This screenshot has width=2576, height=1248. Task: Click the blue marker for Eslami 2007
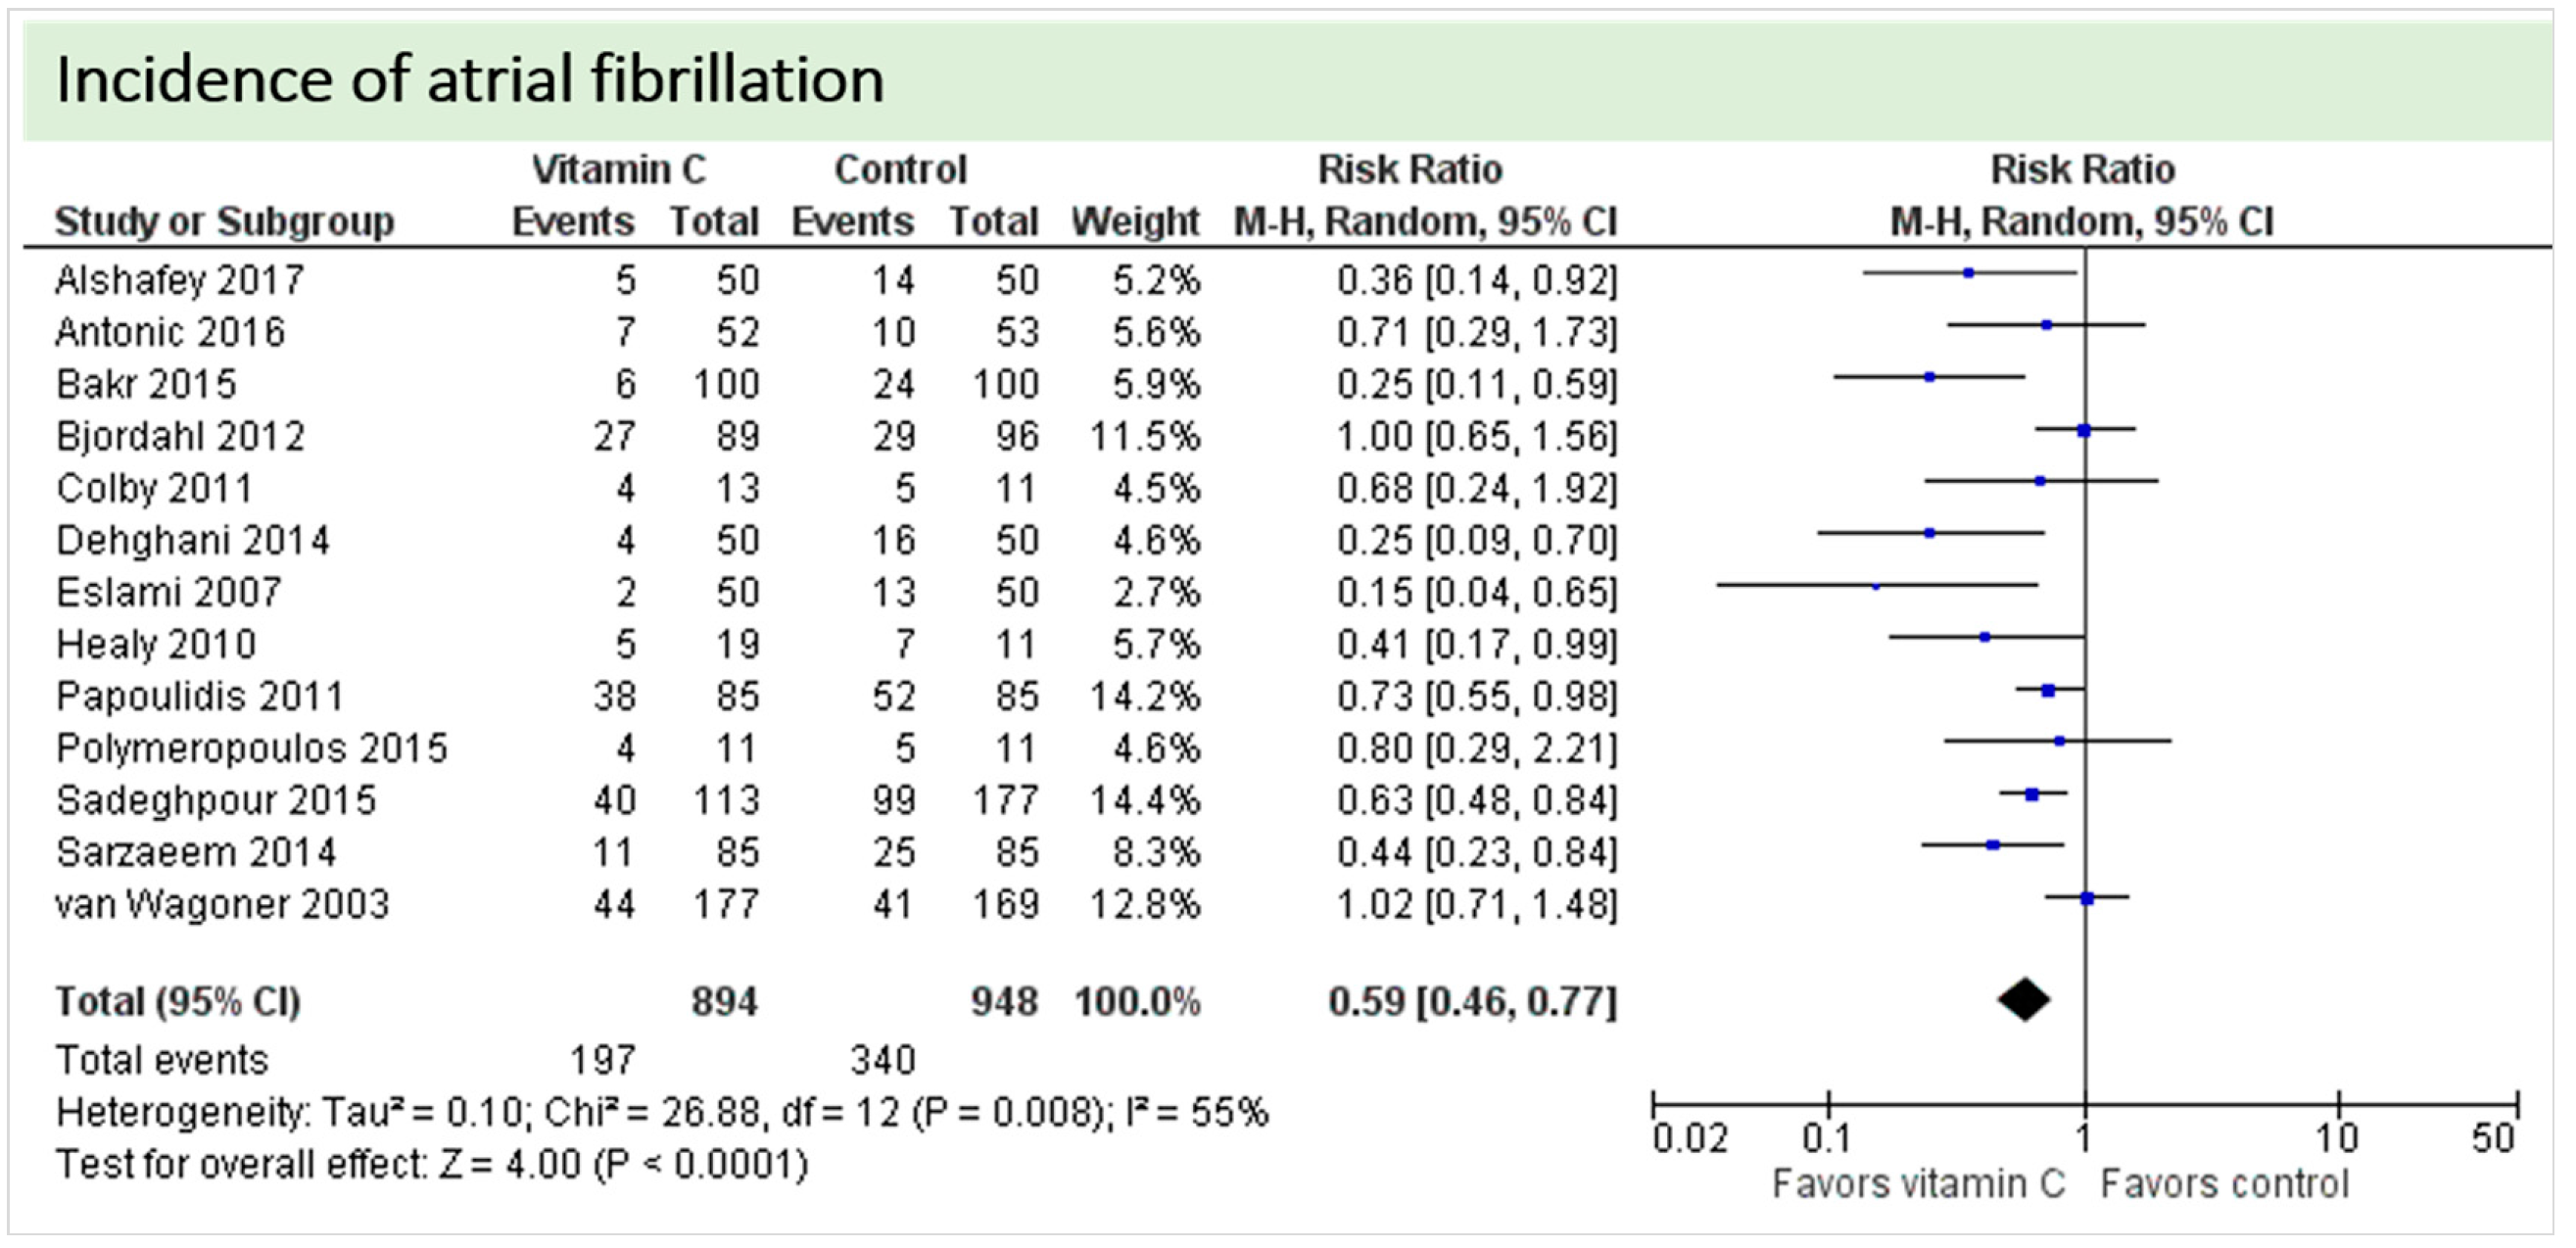(1876, 587)
